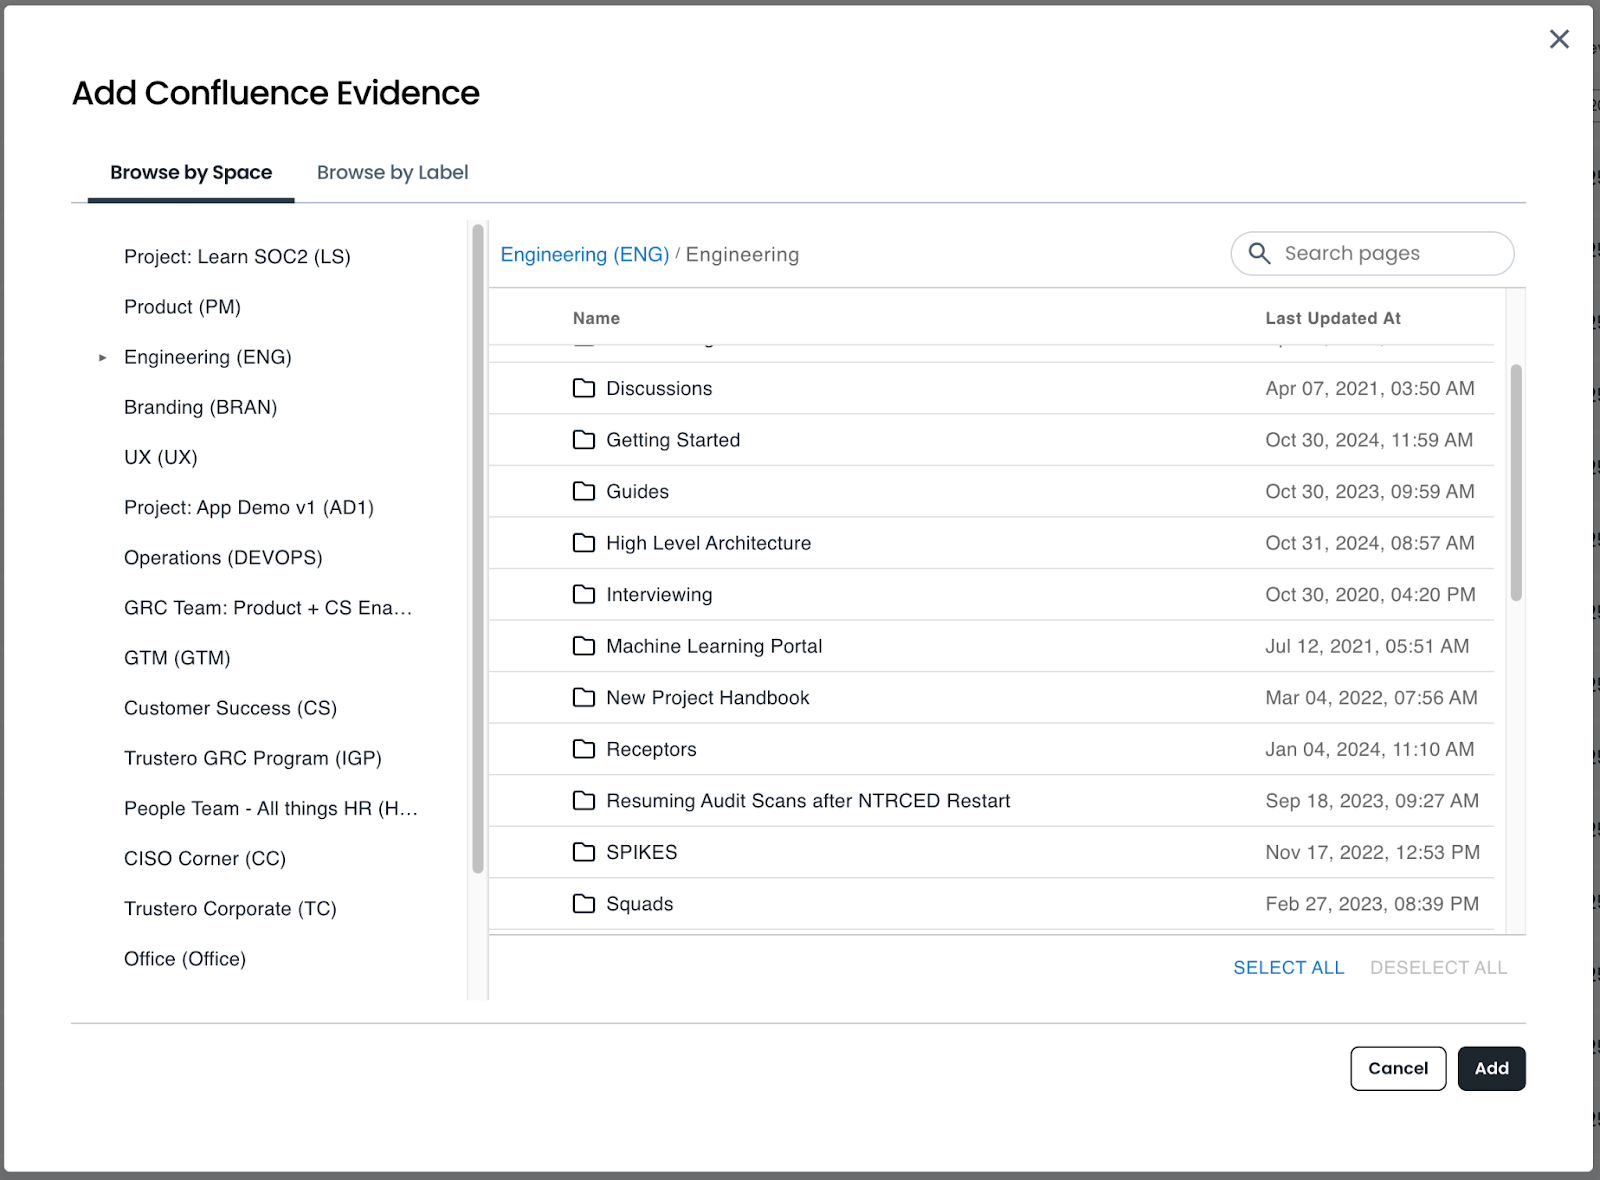
Task: Click the Search pages input field
Action: tap(1372, 253)
